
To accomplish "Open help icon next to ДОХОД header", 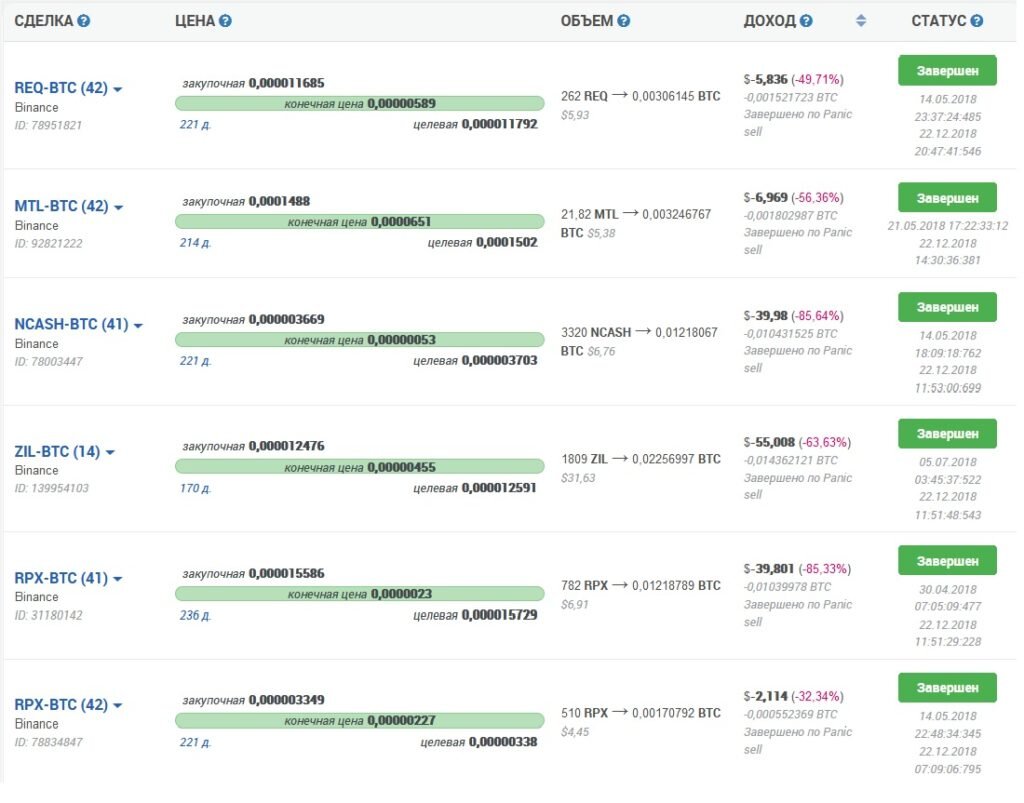I will click(x=807, y=21).
